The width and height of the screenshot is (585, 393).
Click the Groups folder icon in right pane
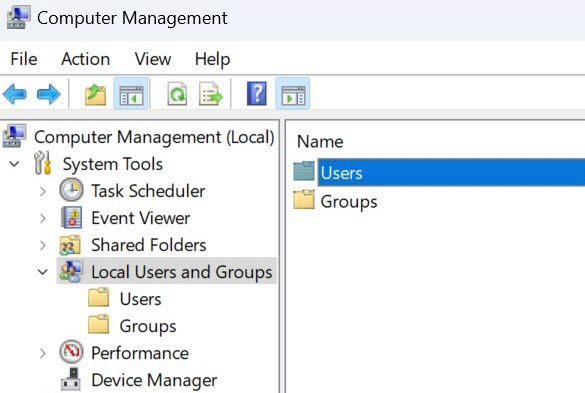click(x=304, y=199)
